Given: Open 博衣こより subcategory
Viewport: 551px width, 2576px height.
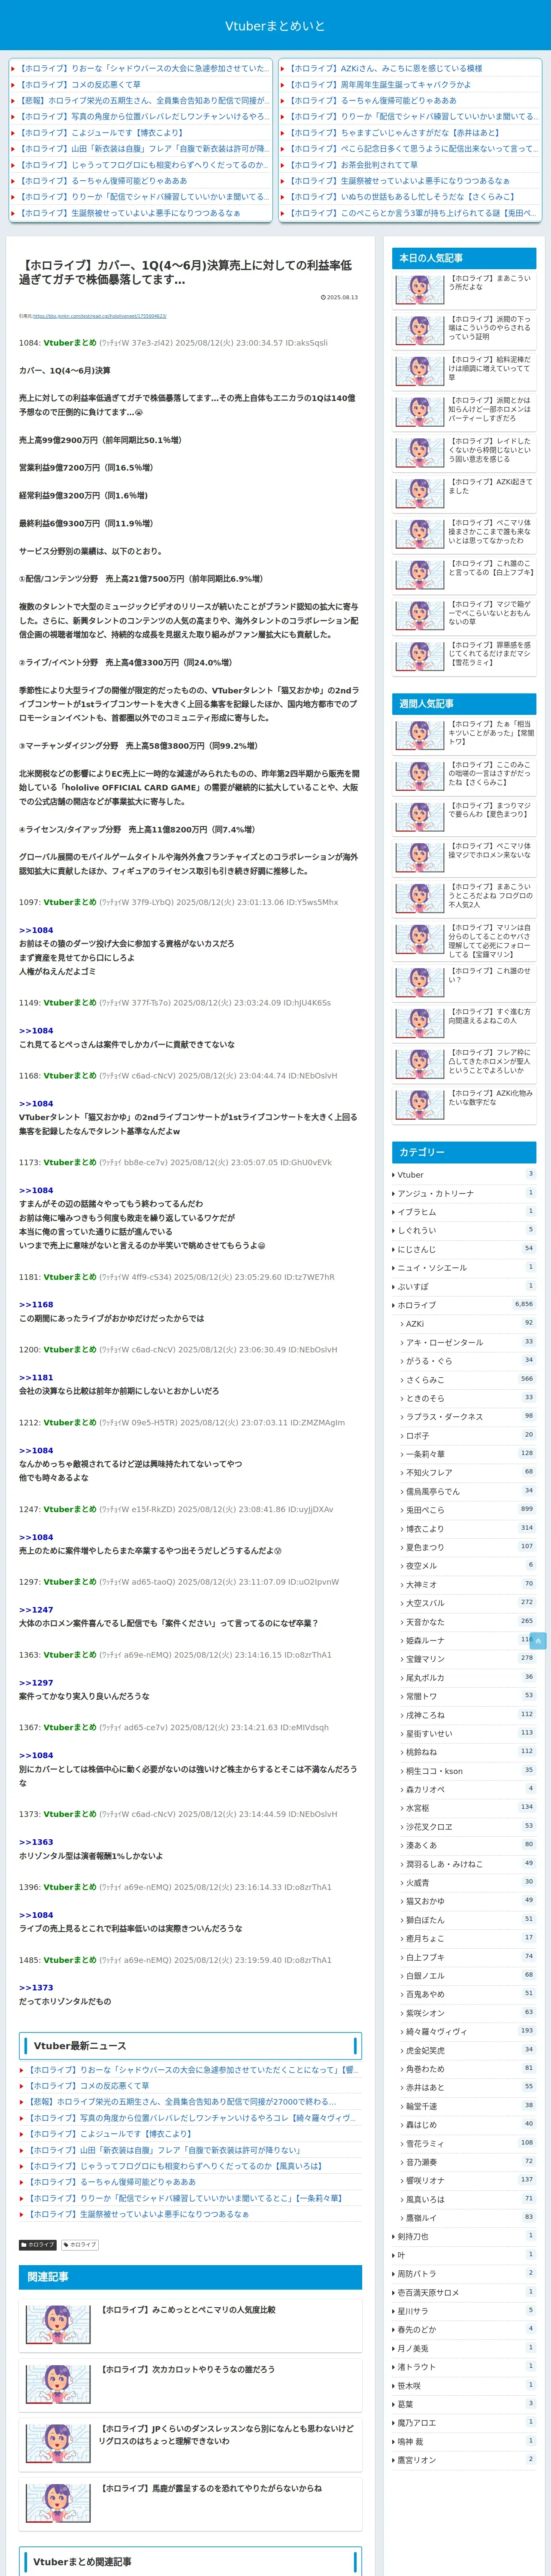Looking at the screenshot, I should (x=468, y=1529).
